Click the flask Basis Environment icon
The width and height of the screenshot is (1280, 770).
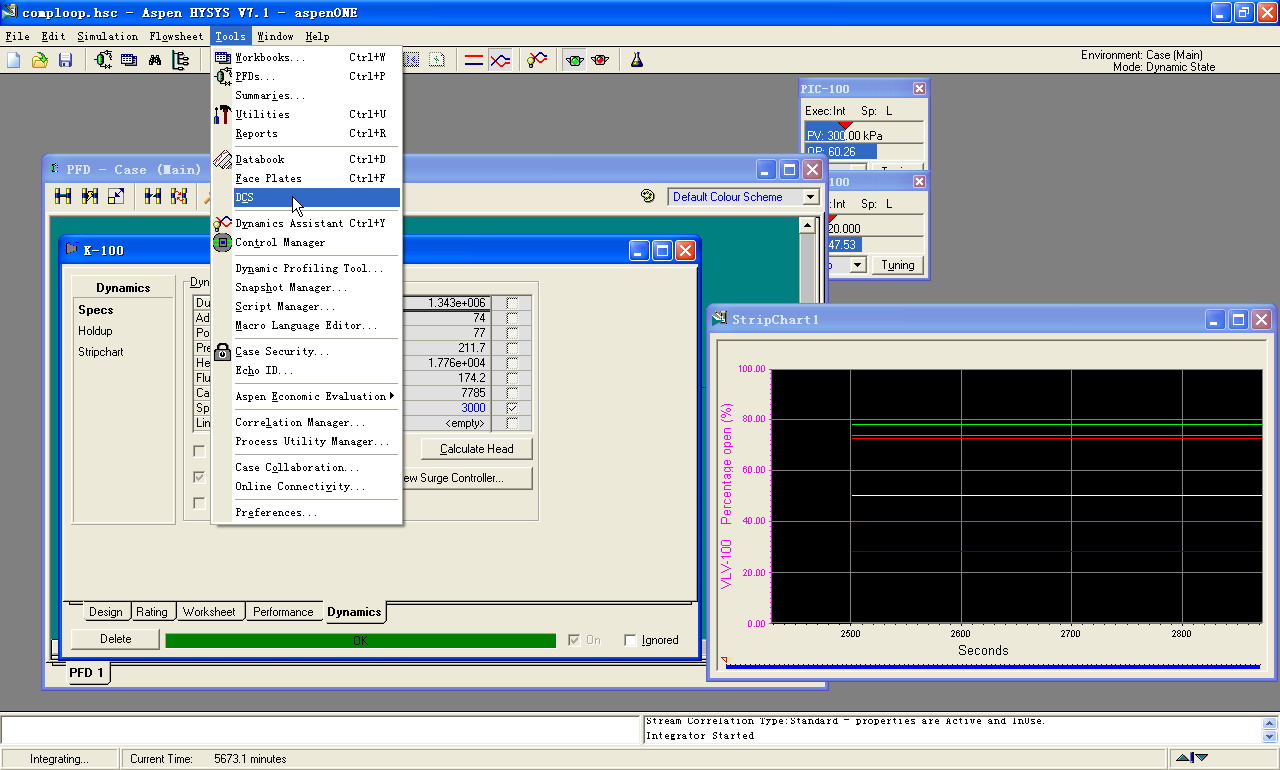(x=637, y=60)
